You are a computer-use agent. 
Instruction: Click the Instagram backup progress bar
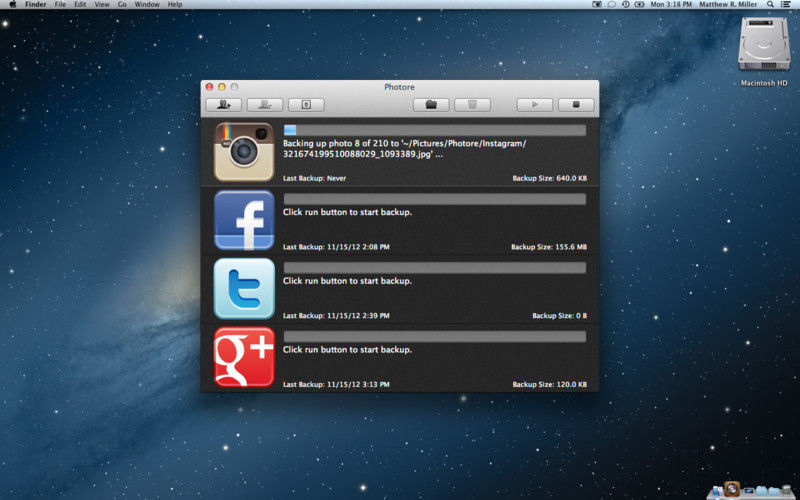(x=434, y=130)
